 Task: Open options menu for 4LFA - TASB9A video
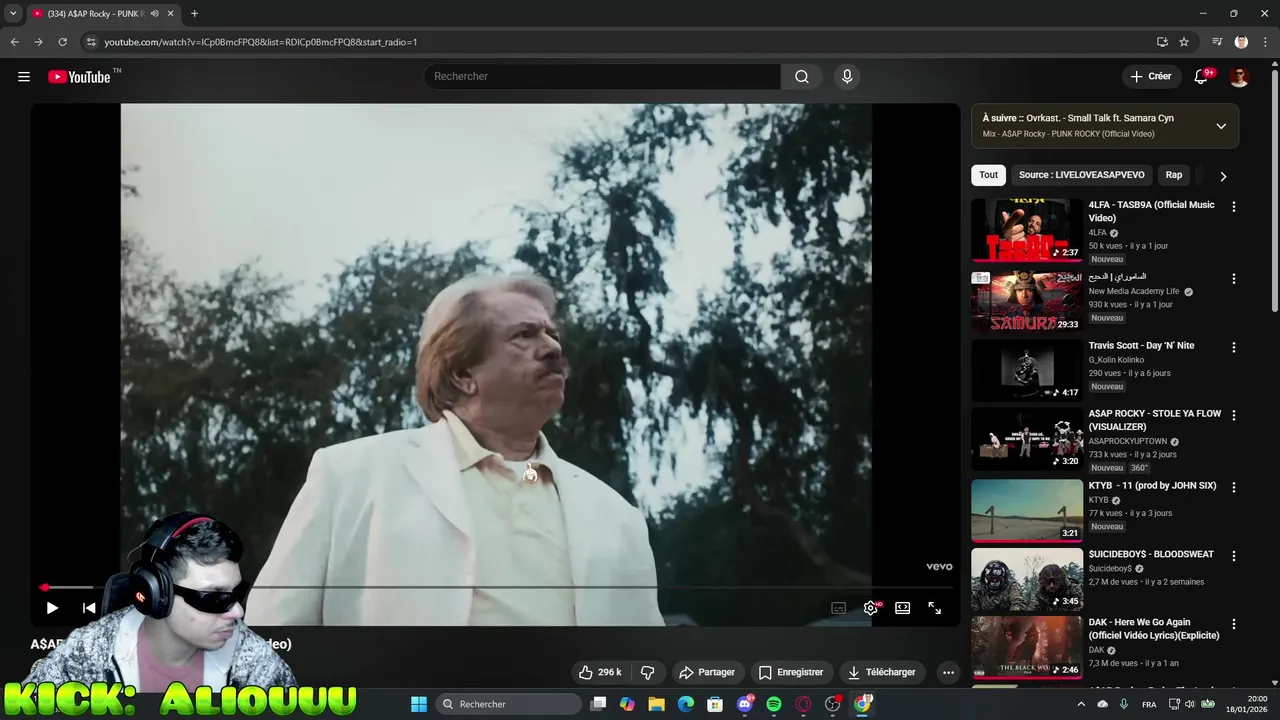coord(1233,207)
